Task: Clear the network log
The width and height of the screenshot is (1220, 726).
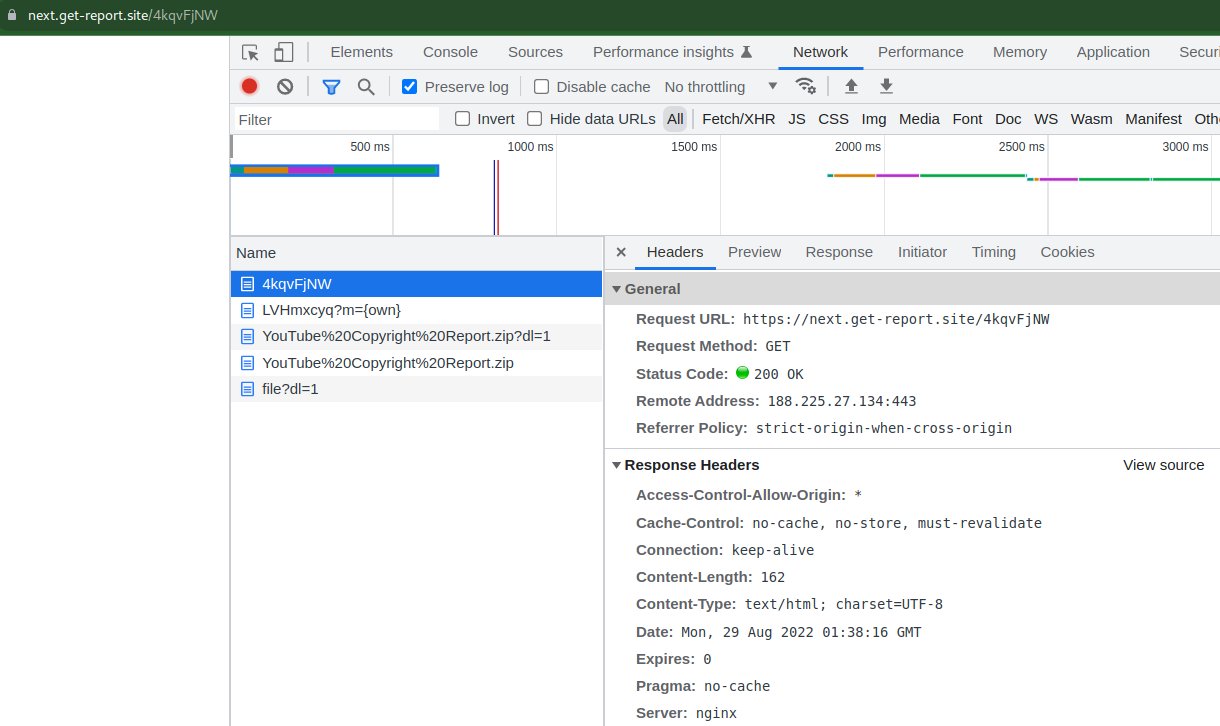Action: pyautogui.click(x=285, y=87)
